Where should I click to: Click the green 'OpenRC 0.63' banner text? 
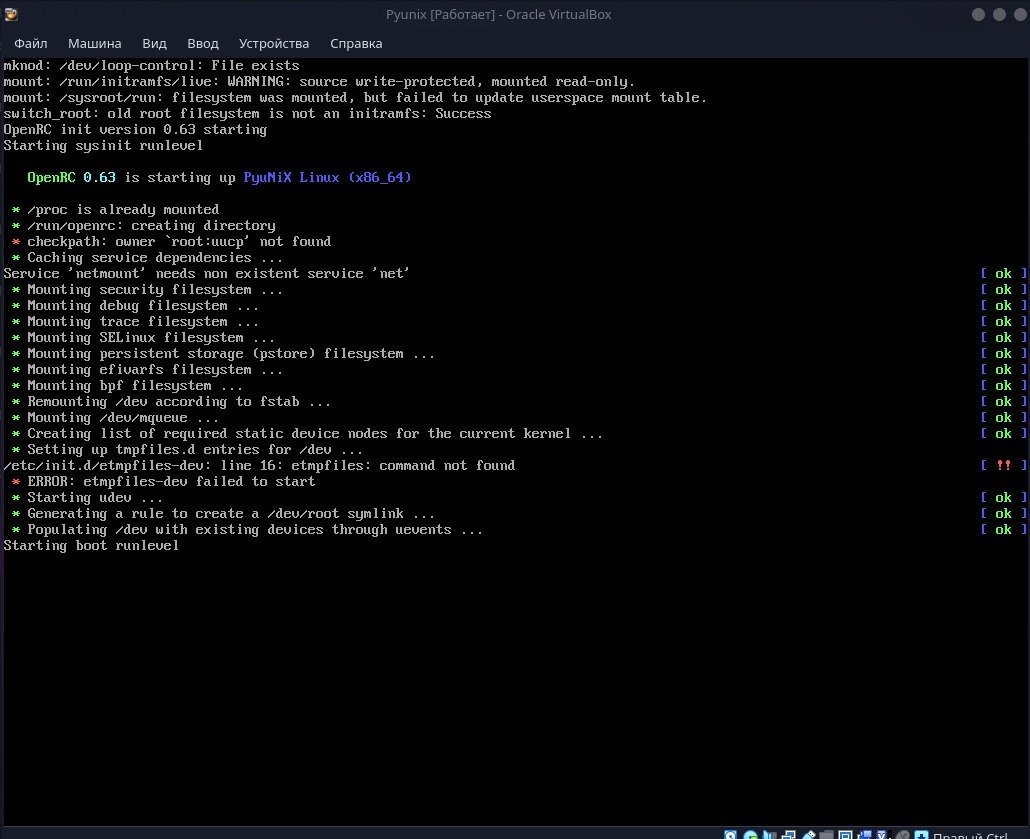tap(72, 177)
